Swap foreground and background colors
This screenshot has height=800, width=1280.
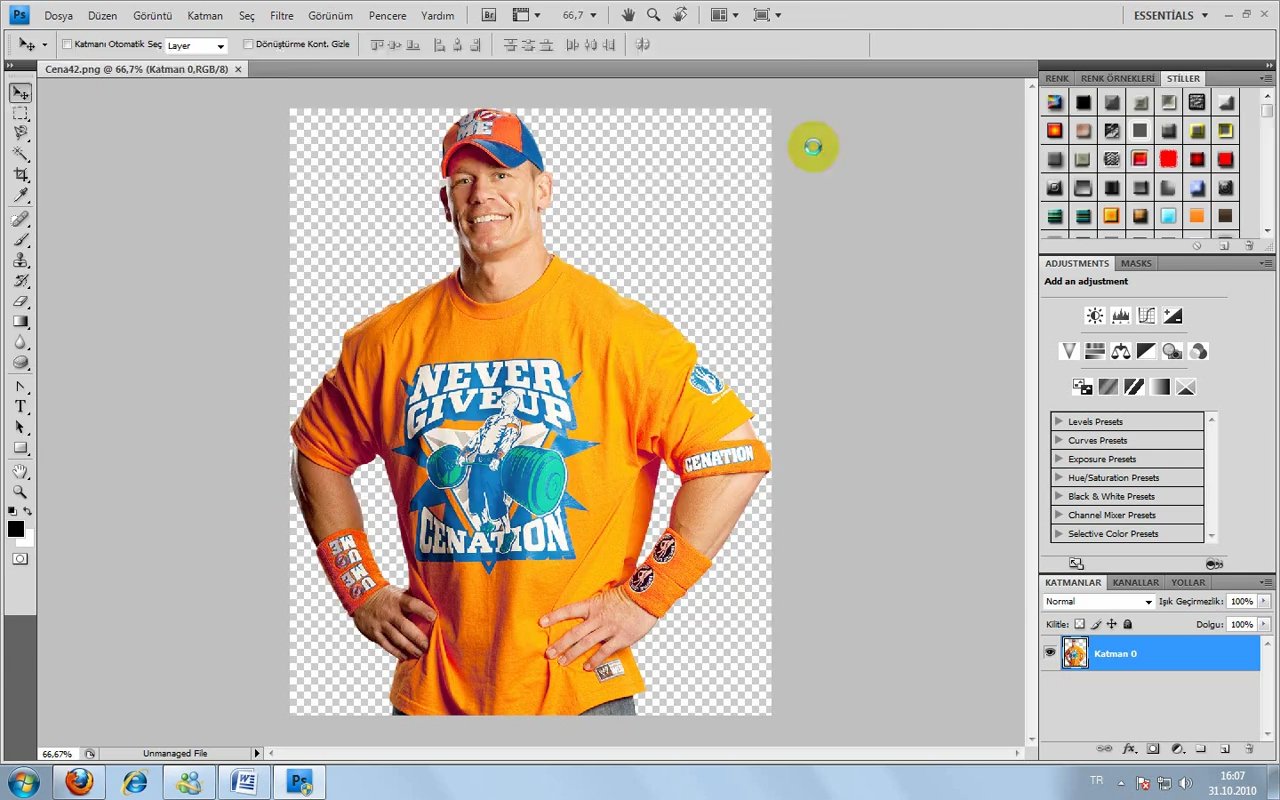pyautogui.click(x=28, y=511)
